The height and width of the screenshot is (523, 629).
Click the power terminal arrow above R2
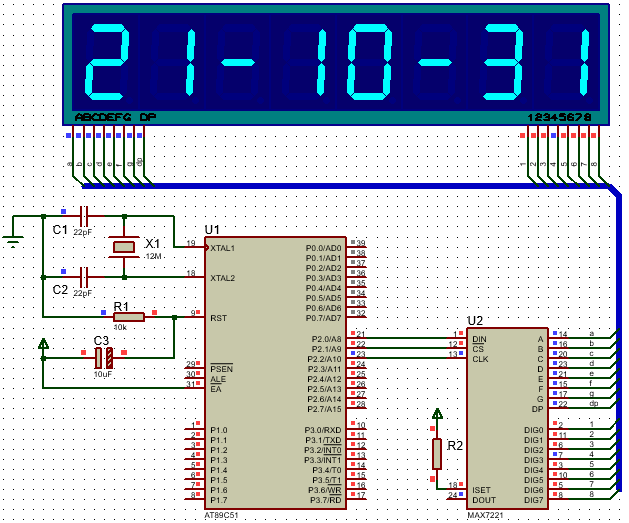point(437,414)
